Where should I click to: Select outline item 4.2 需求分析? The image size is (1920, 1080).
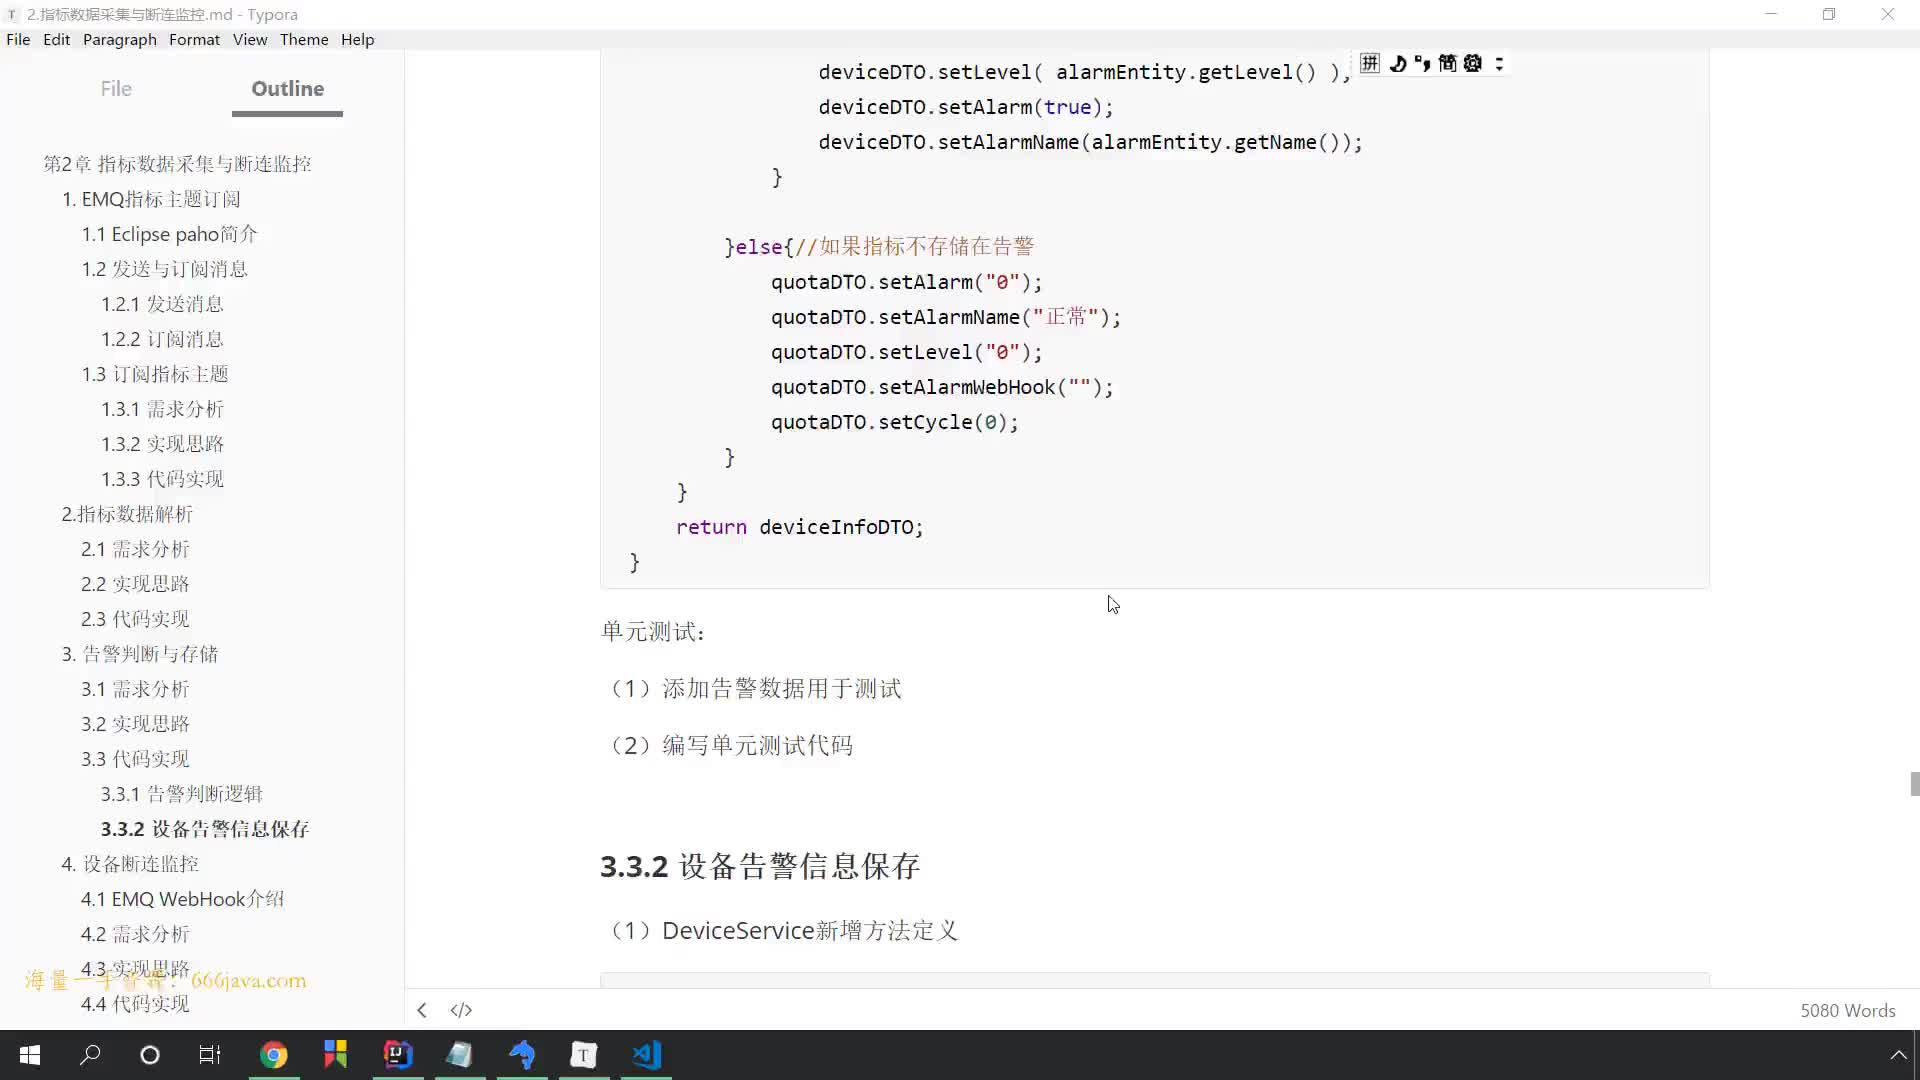(135, 934)
